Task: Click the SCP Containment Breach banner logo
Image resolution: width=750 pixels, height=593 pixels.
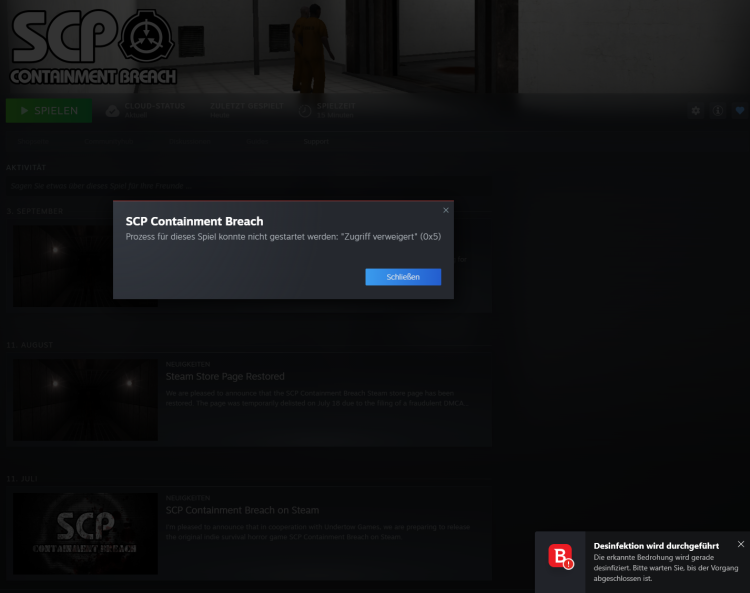Action: 93,47
